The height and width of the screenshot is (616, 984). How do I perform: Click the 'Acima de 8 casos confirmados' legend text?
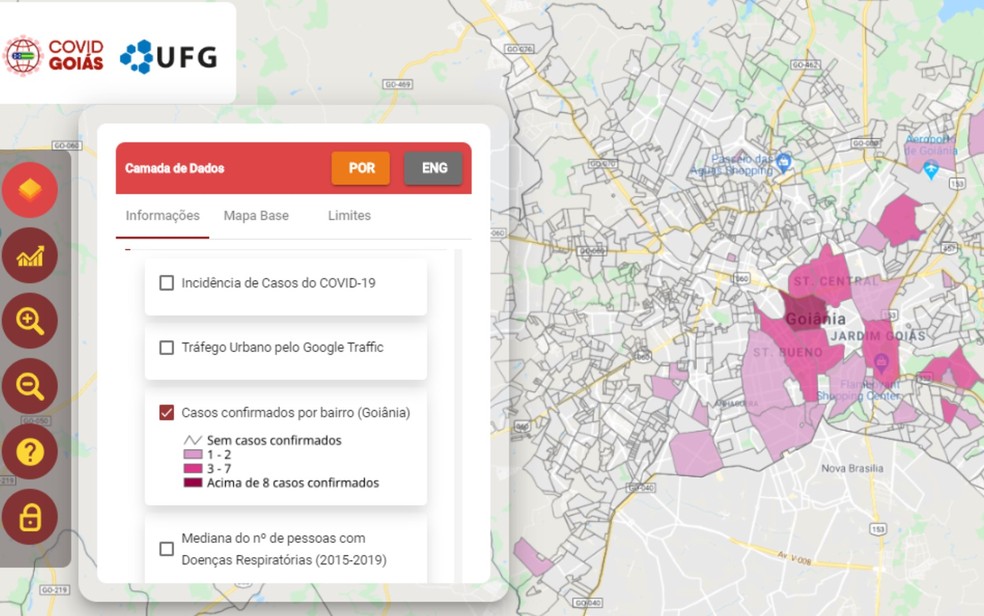click(x=293, y=483)
